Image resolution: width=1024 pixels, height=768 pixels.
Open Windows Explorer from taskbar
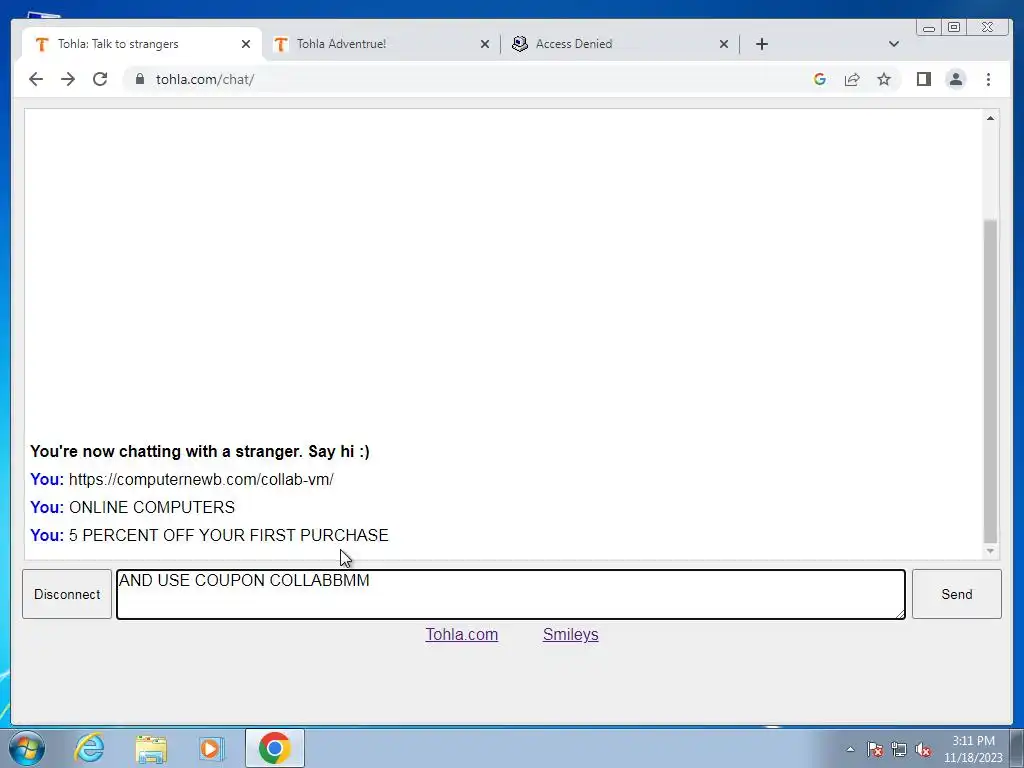pos(151,748)
